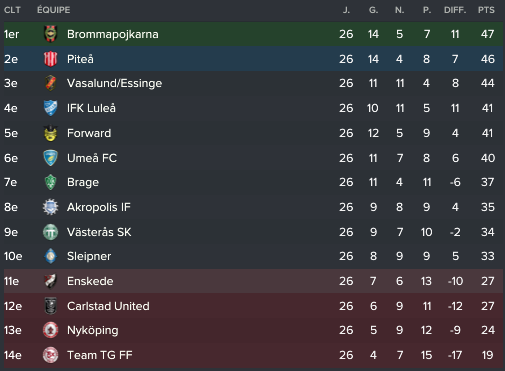Sort table by PTS column header
Image resolution: width=505 pixels, height=371 pixels.
(486, 10)
